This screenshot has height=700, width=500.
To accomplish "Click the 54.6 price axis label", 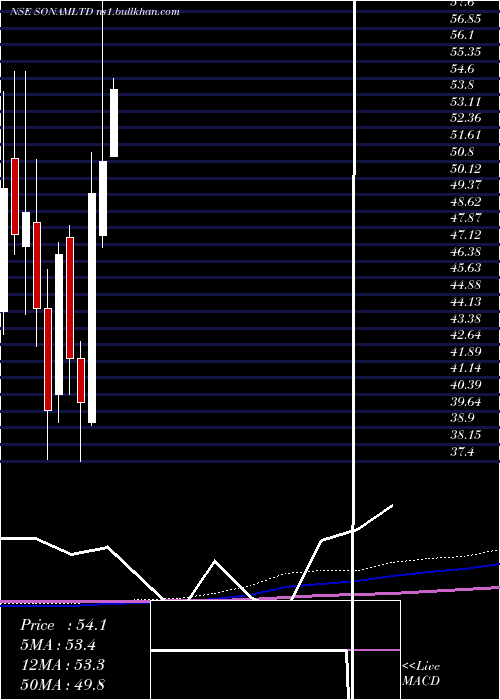I will pos(462,69).
